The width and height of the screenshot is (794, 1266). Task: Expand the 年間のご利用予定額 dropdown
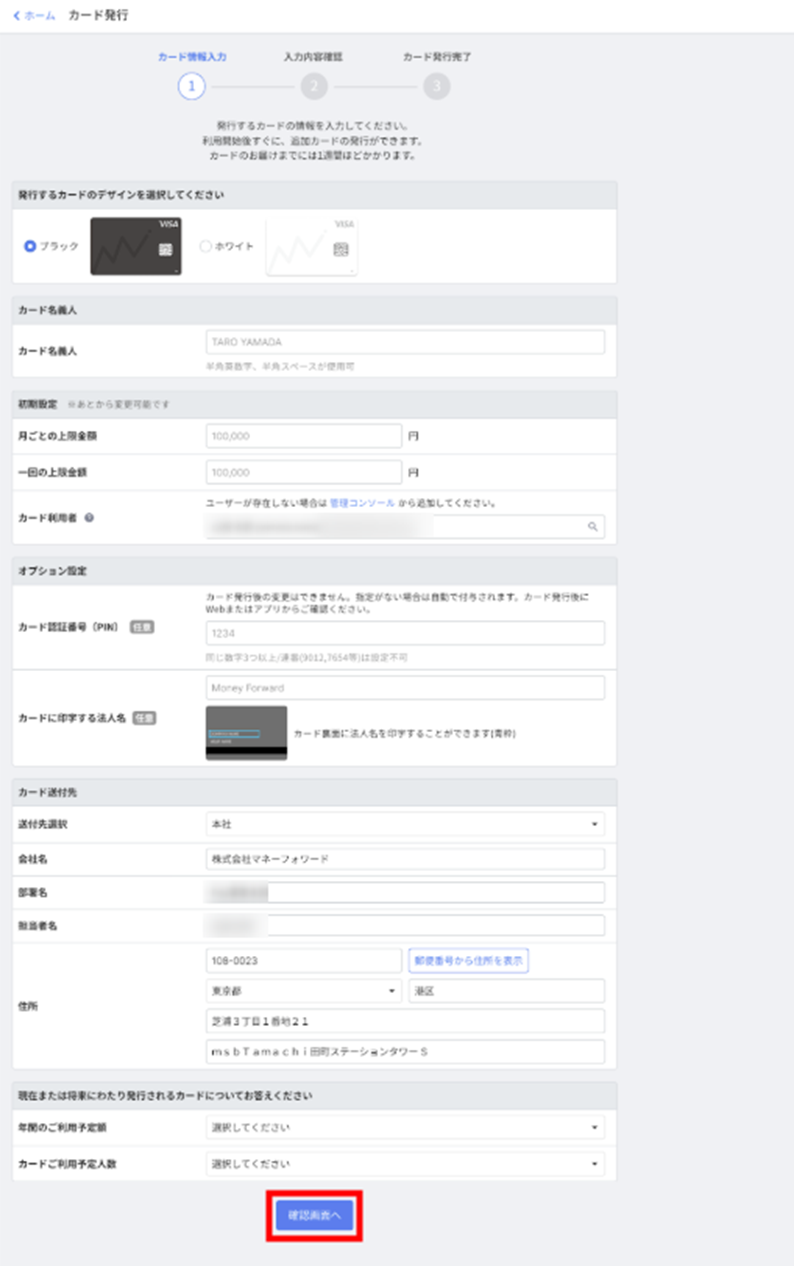coord(404,1128)
